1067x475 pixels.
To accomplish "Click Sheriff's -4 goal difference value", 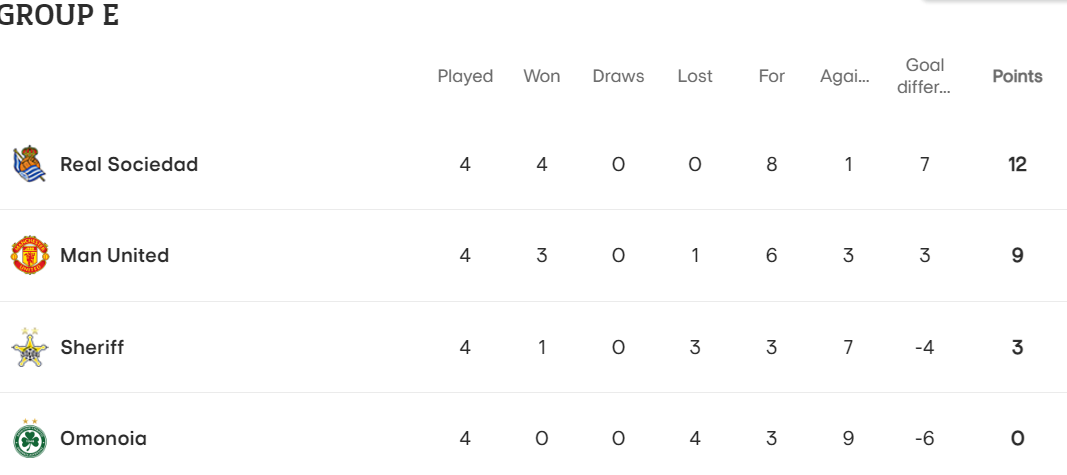I will (x=924, y=347).
